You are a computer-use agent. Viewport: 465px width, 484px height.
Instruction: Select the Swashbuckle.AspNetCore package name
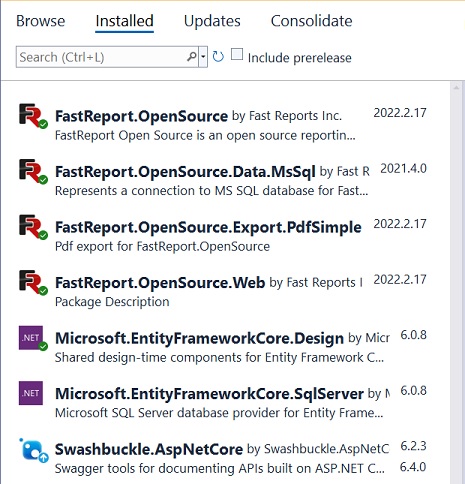[149, 449]
